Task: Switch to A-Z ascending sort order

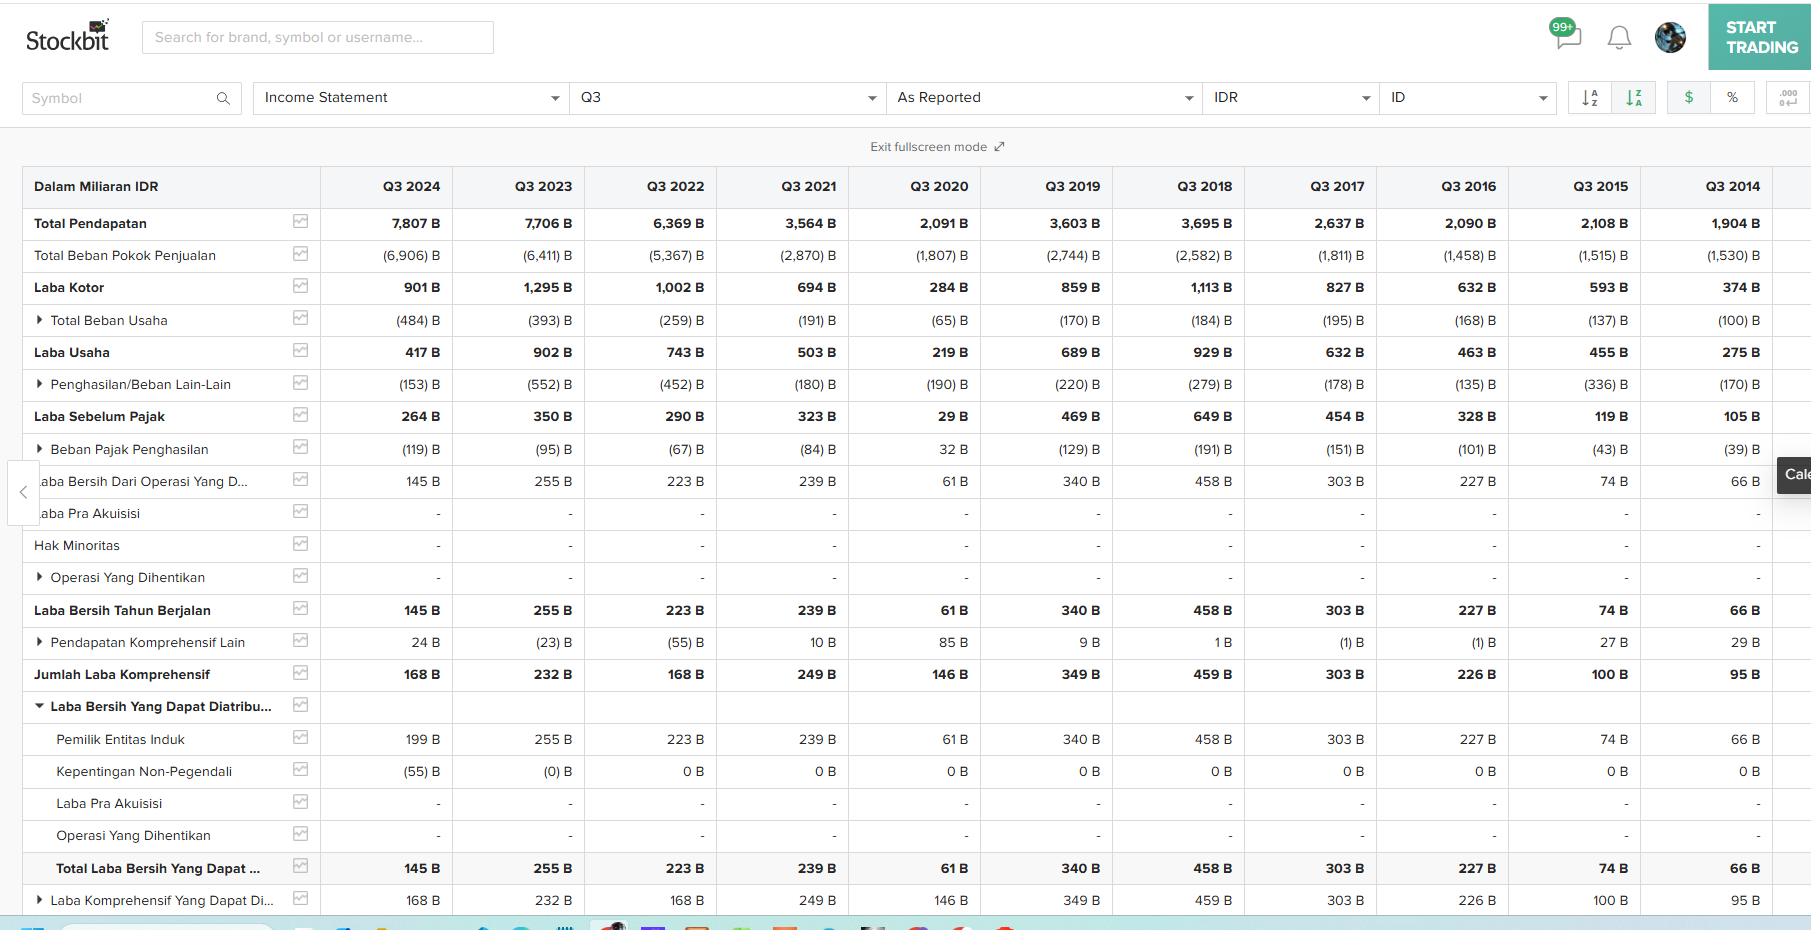Action: (1590, 98)
